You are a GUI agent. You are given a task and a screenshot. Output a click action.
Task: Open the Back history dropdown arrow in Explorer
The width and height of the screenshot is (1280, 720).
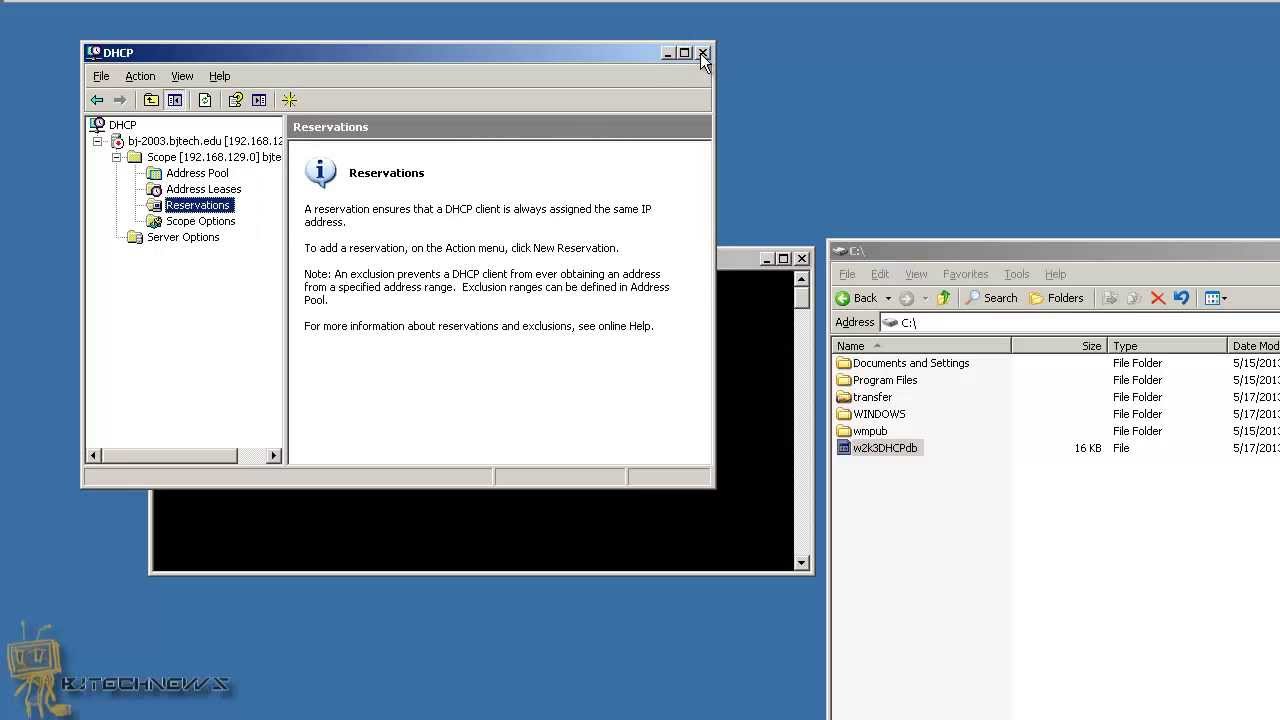point(888,298)
